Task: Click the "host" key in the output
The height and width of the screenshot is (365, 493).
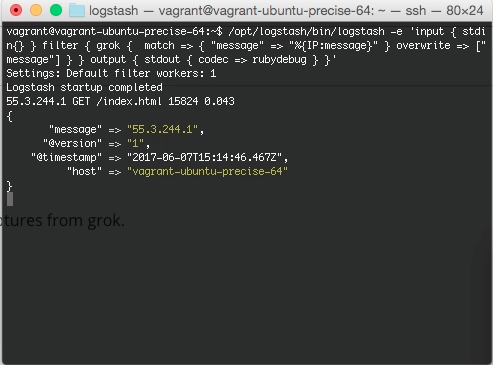Action: [x=84, y=171]
